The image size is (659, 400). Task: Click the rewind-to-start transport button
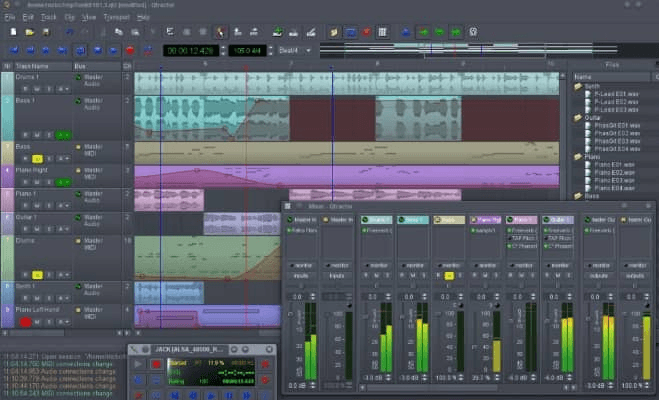[x=14, y=50]
